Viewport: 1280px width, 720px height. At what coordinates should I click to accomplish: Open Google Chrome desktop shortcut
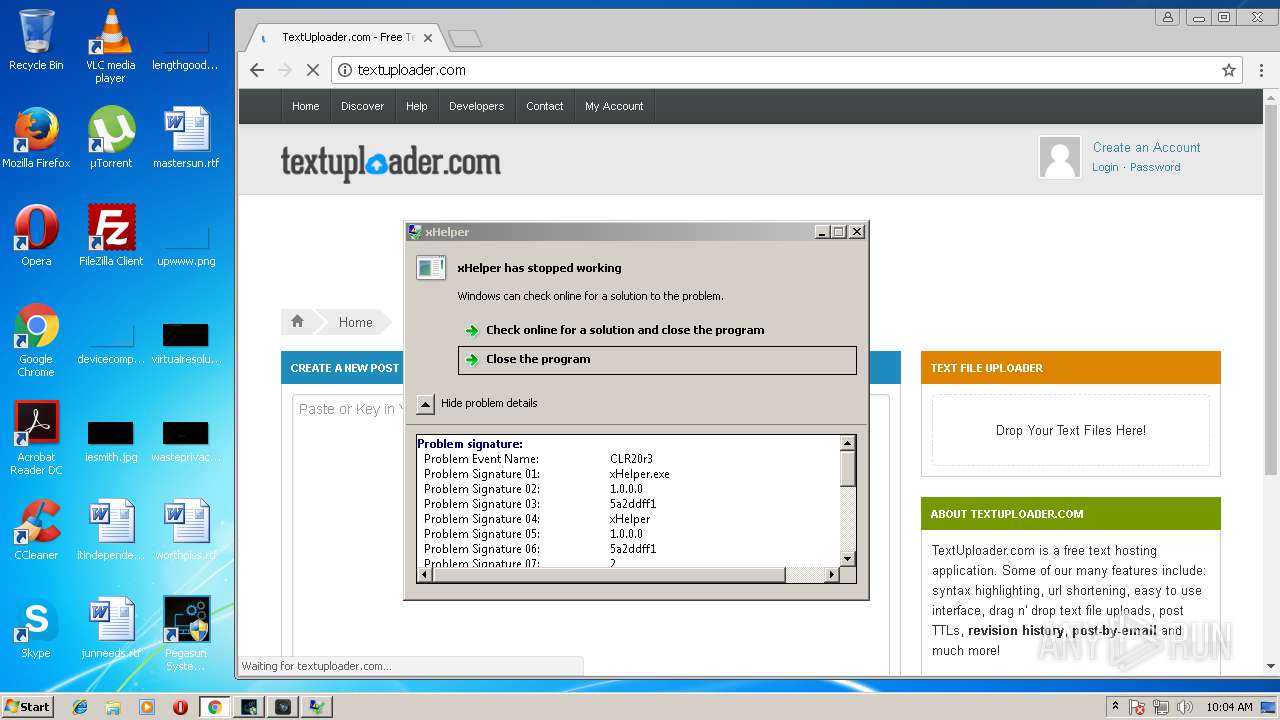[x=36, y=340]
